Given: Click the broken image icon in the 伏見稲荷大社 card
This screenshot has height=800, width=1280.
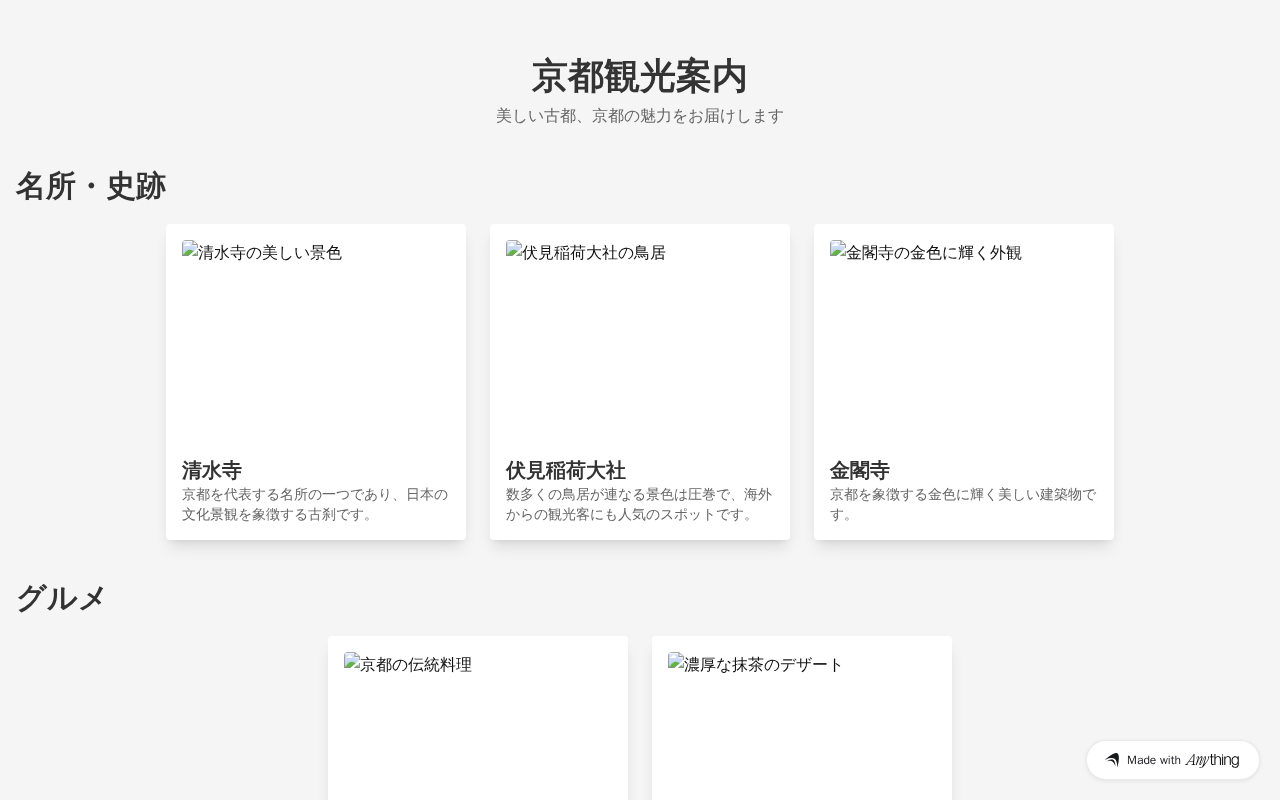Looking at the screenshot, I should (x=514, y=250).
